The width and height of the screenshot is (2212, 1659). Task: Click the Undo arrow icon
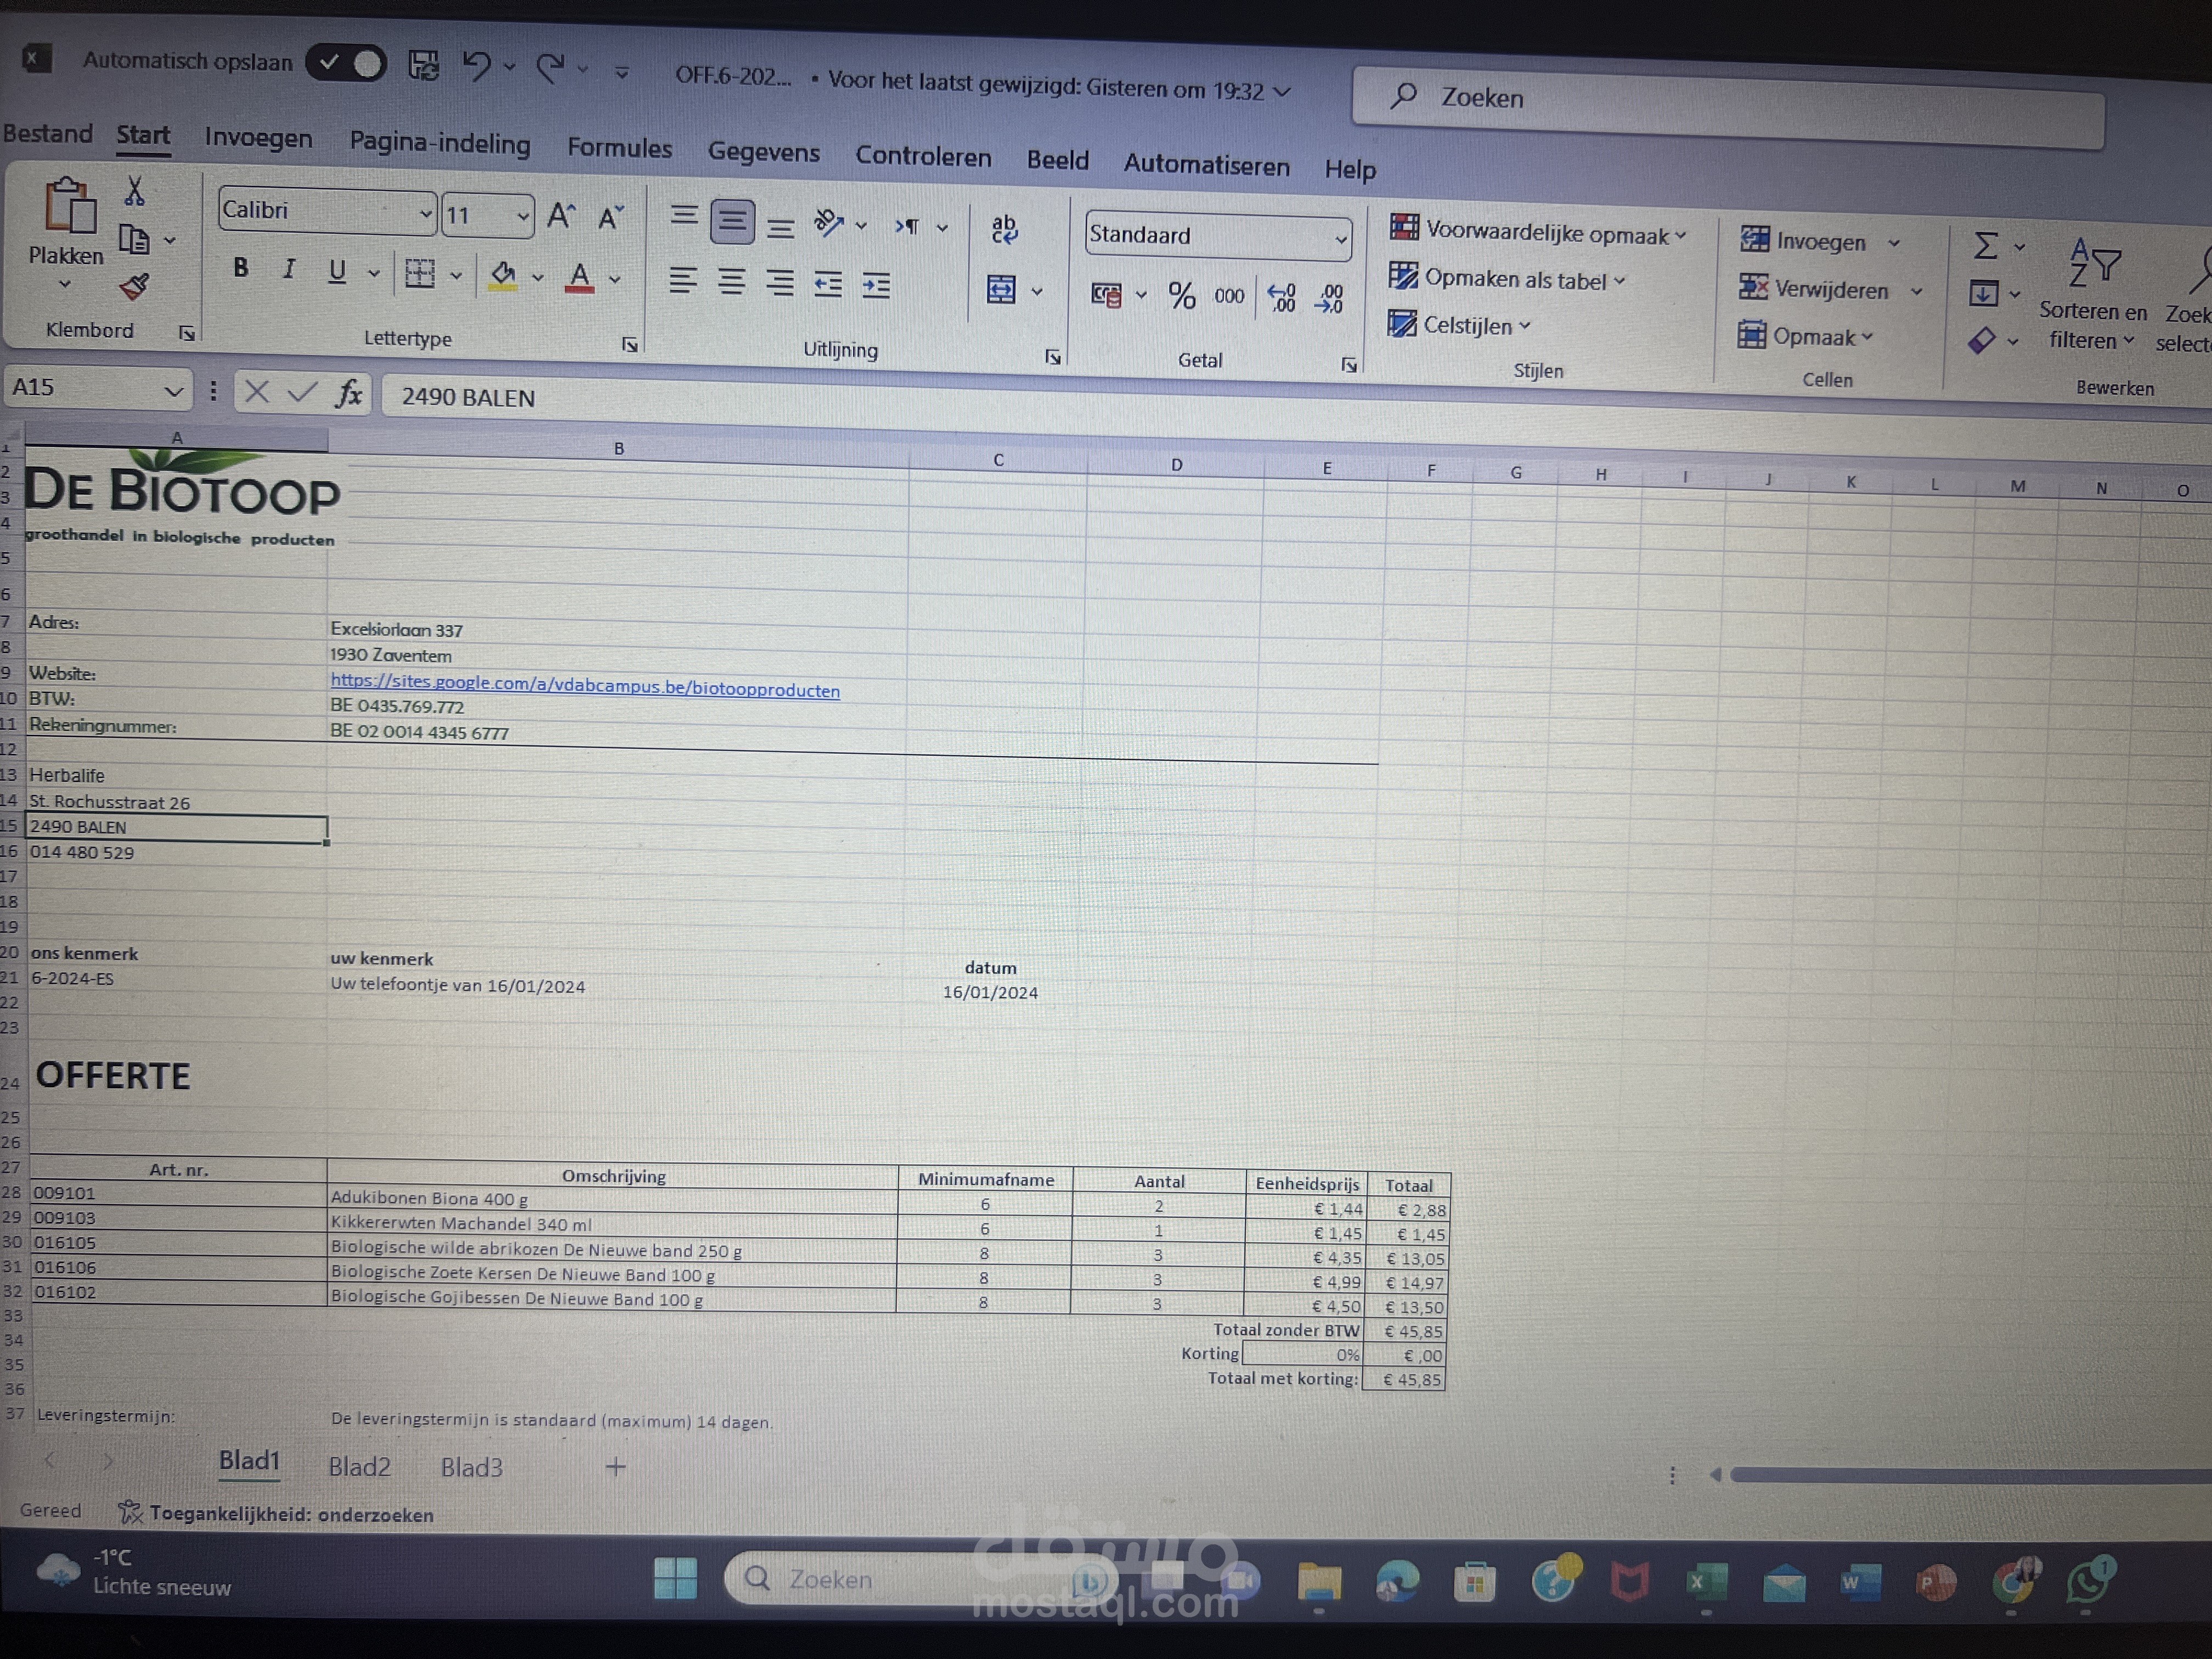pyautogui.click(x=476, y=66)
